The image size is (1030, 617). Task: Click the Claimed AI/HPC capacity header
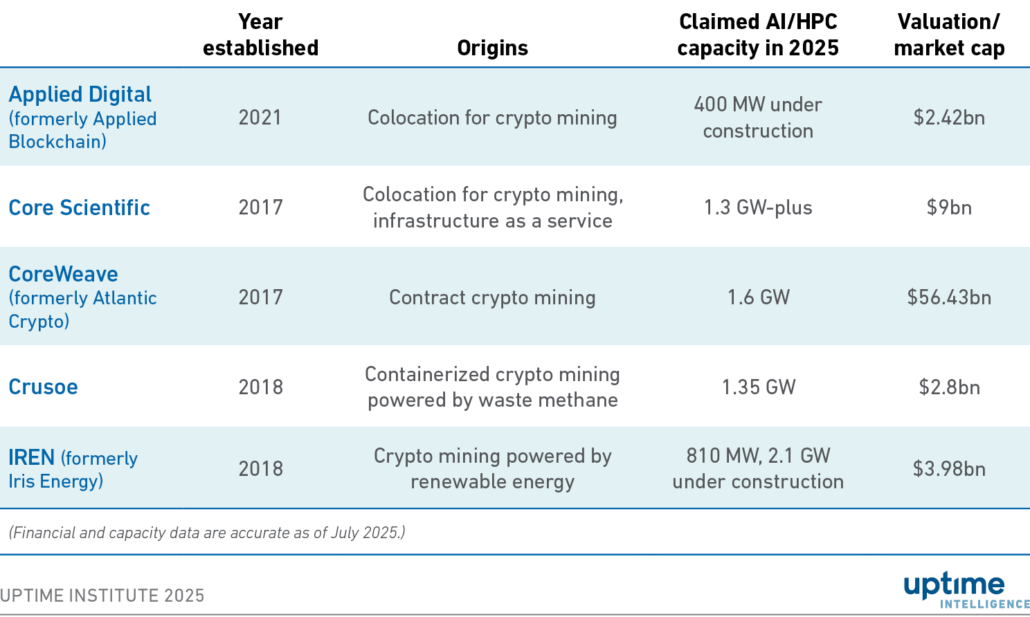pos(758,35)
